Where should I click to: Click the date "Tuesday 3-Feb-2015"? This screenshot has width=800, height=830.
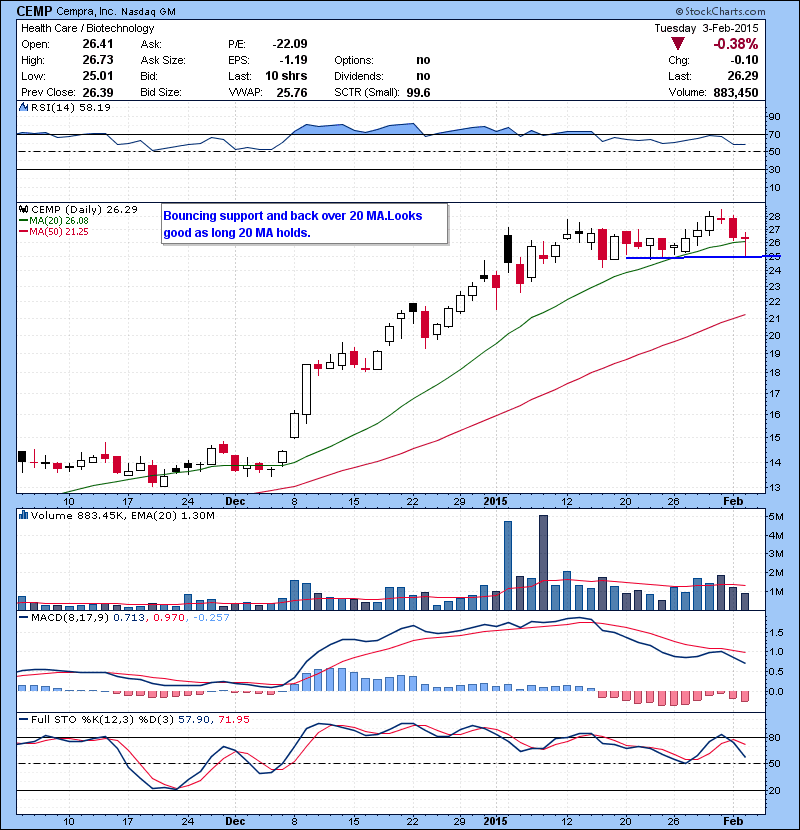click(706, 28)
